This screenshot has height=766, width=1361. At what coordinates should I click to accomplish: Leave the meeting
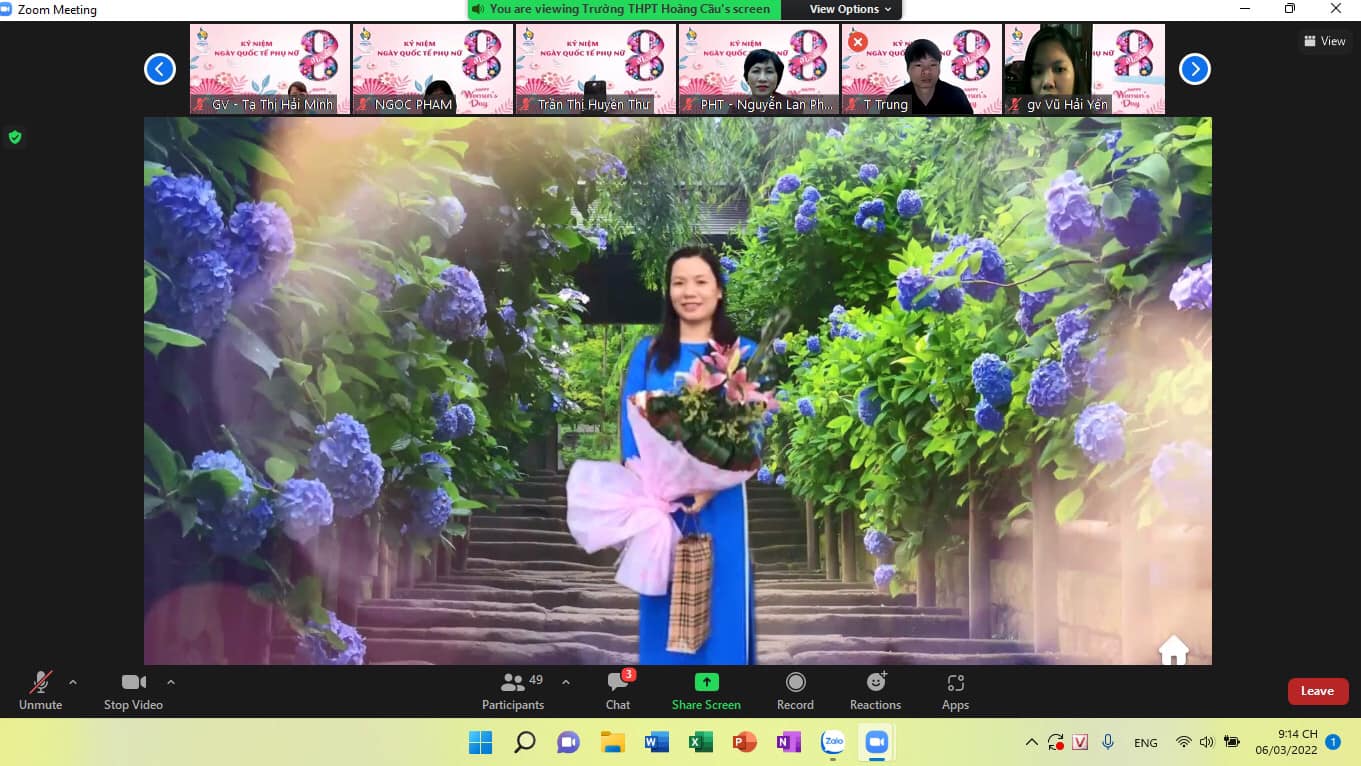1317,691
